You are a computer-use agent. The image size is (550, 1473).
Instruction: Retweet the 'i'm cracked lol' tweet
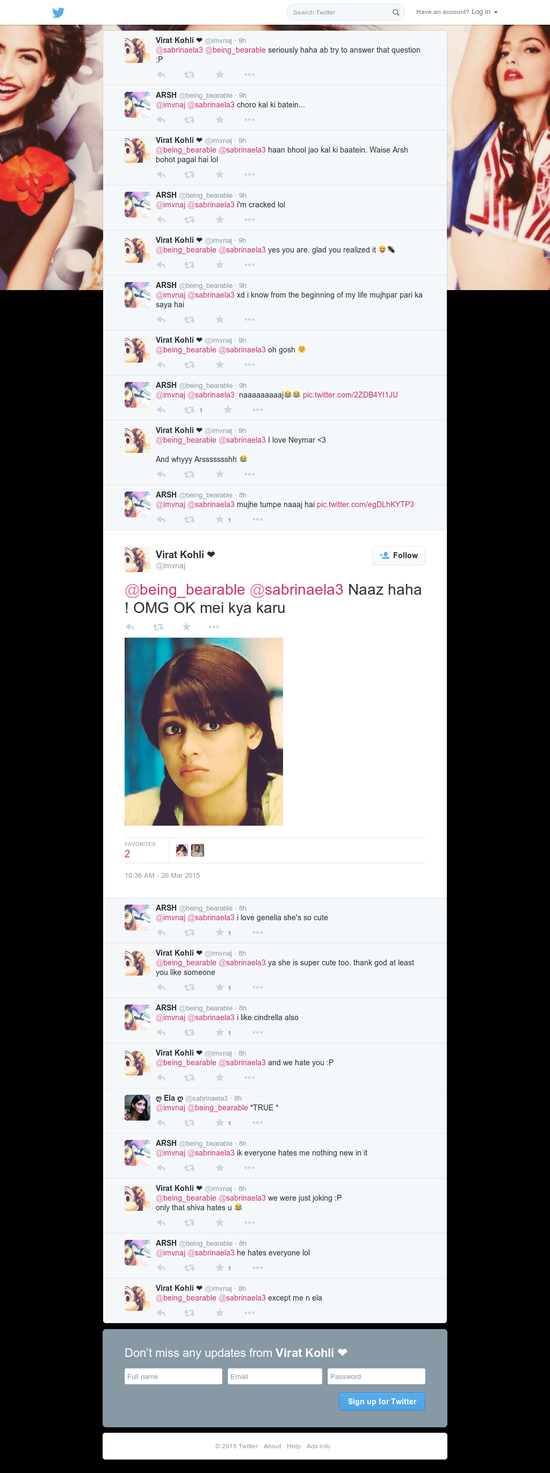click(x=190, y=220)
